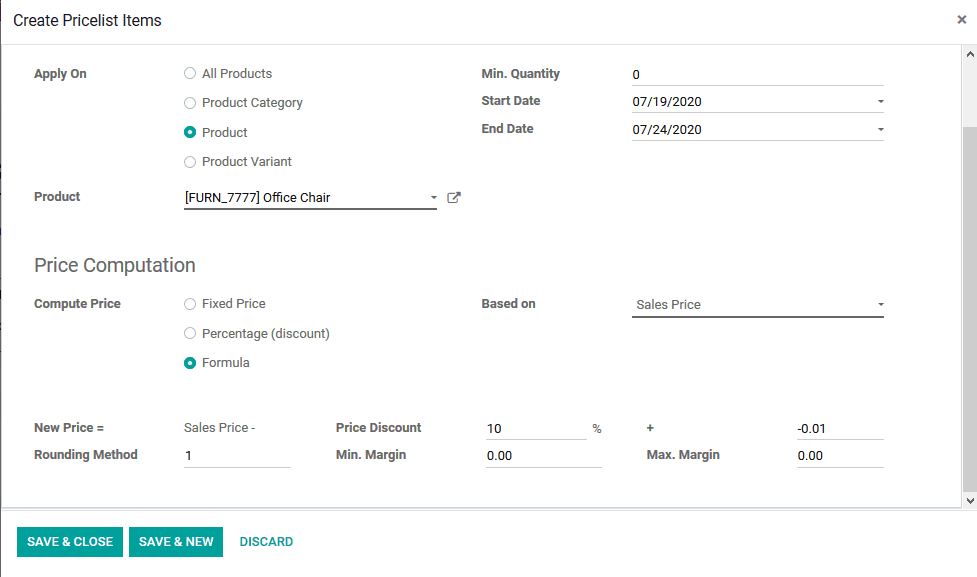Image resolution: width=977 pixels, height=577 pixels.
Task: Open the Start Date picker arrow
Action: point(880,102)
